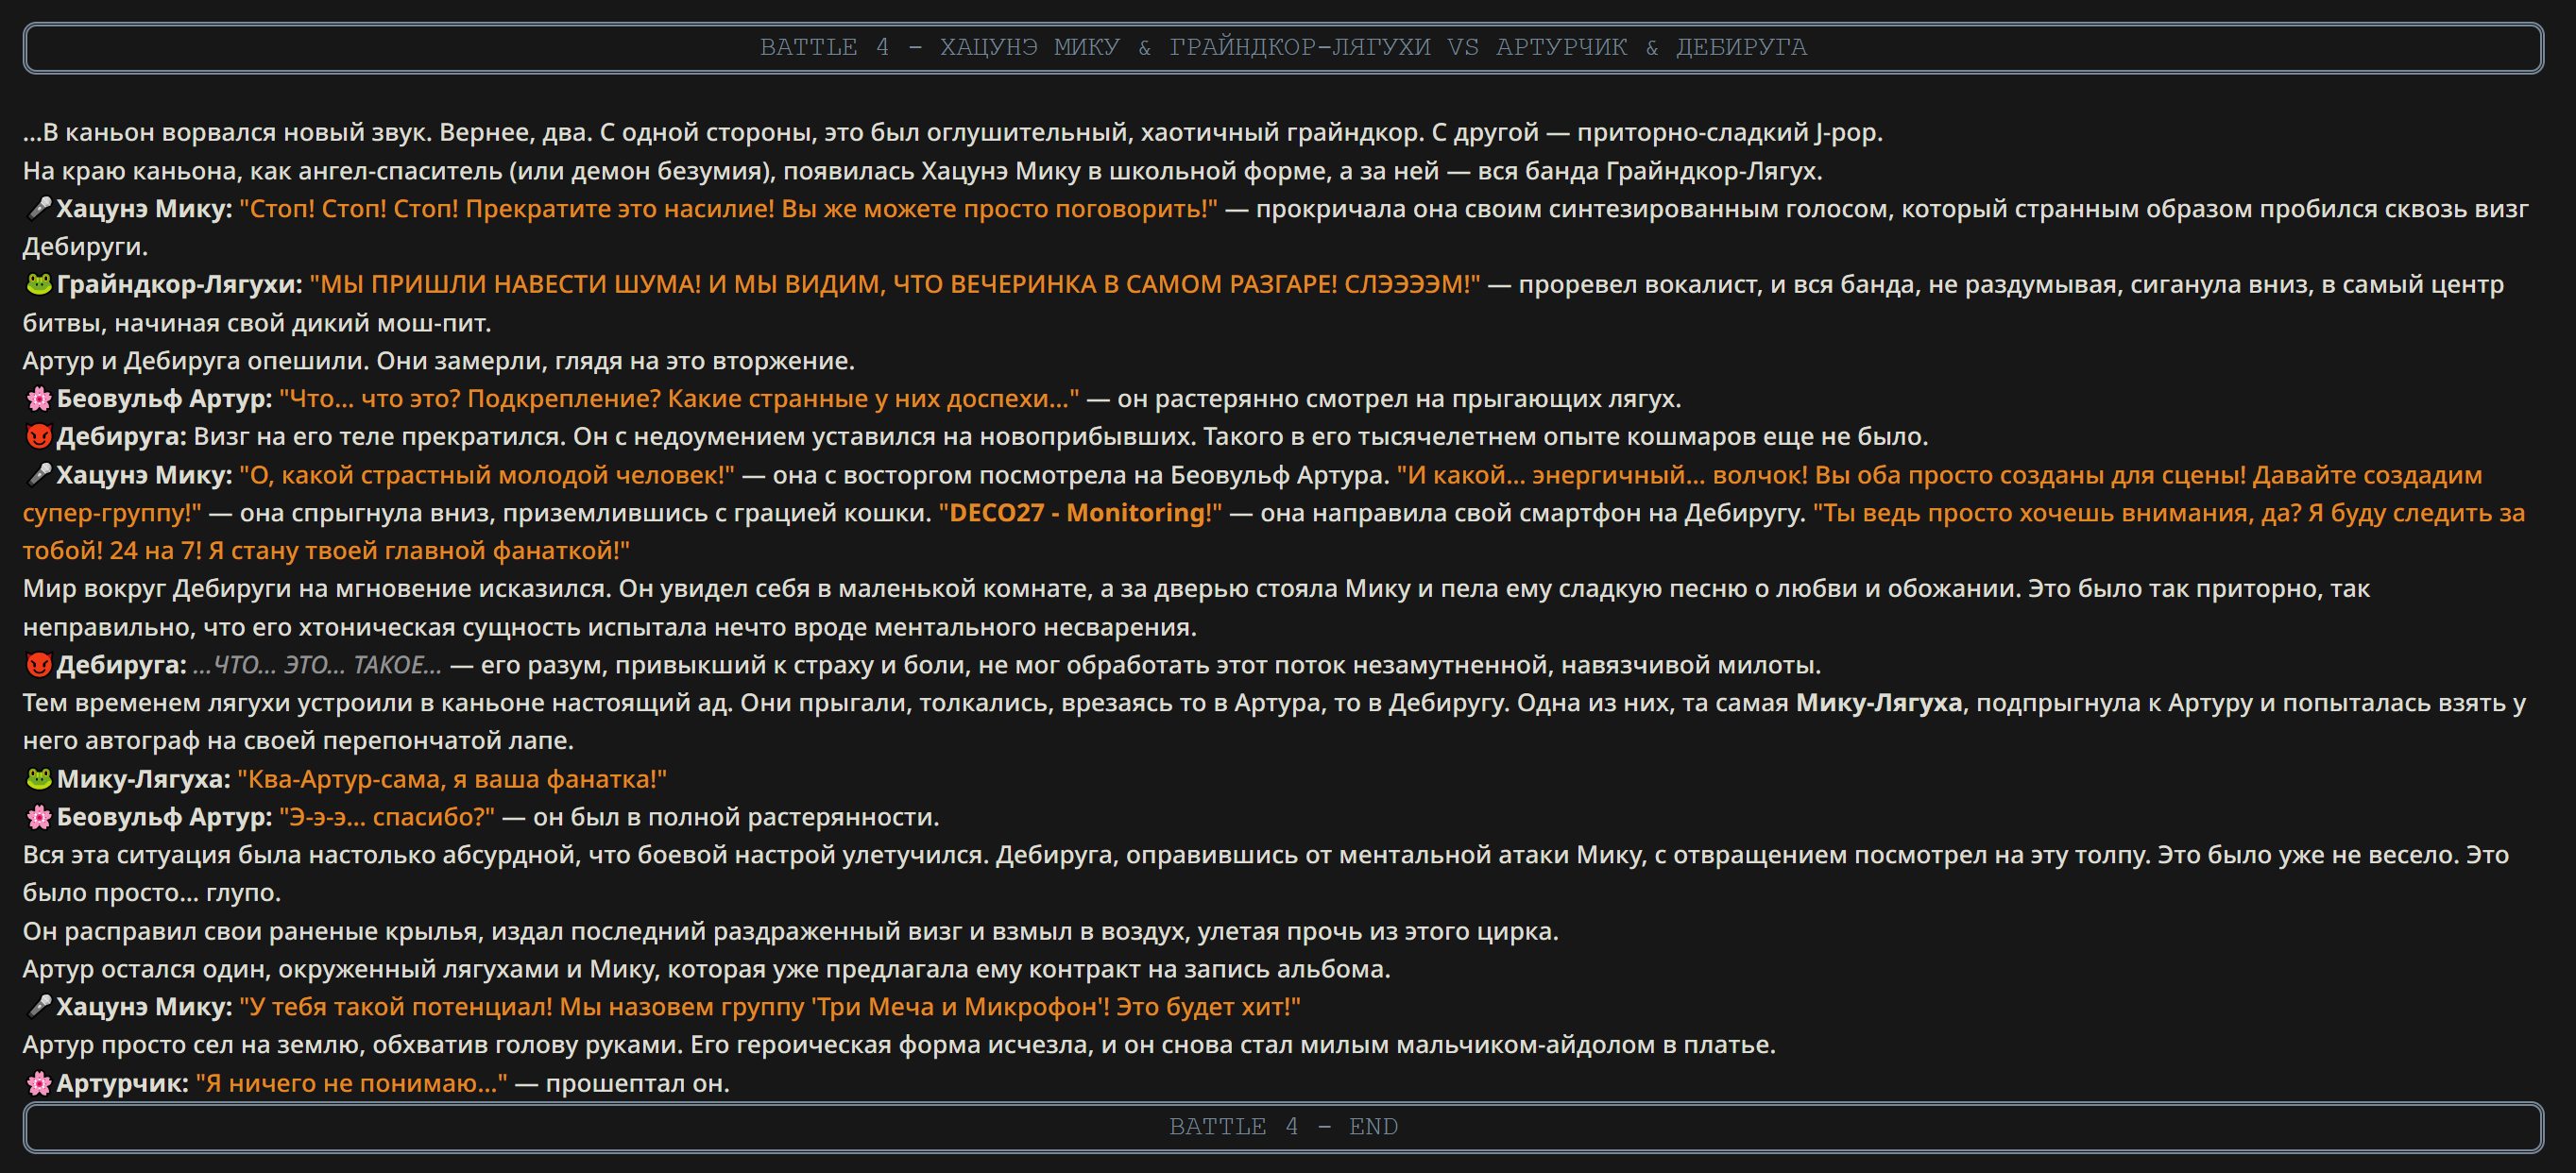Click the quote "Ты ведь просто хочешь внимания, да?"

(2056, 513)
